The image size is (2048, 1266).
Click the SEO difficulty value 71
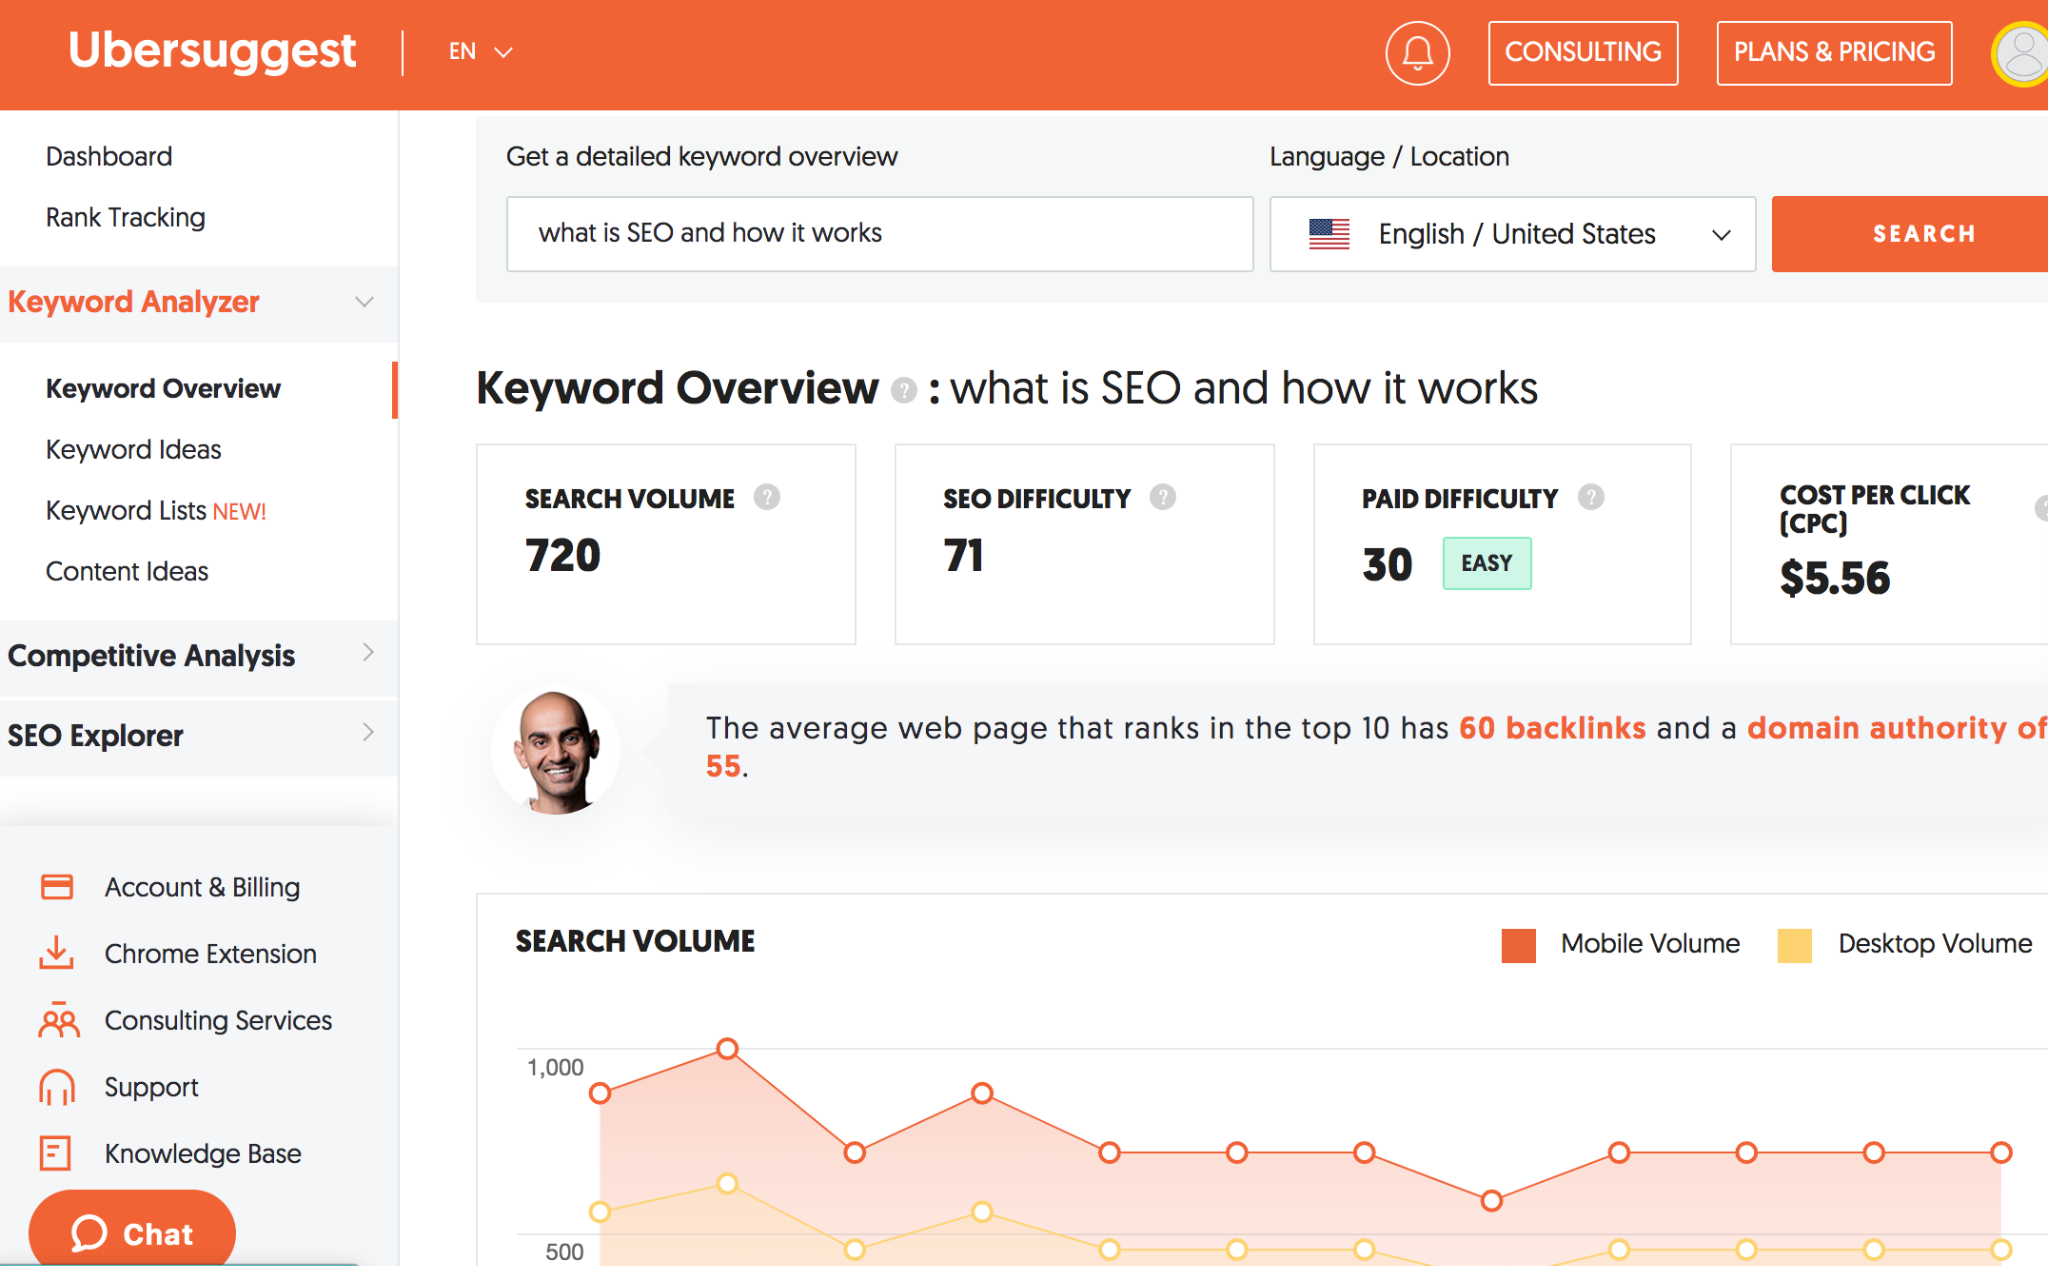pos(964,555)
